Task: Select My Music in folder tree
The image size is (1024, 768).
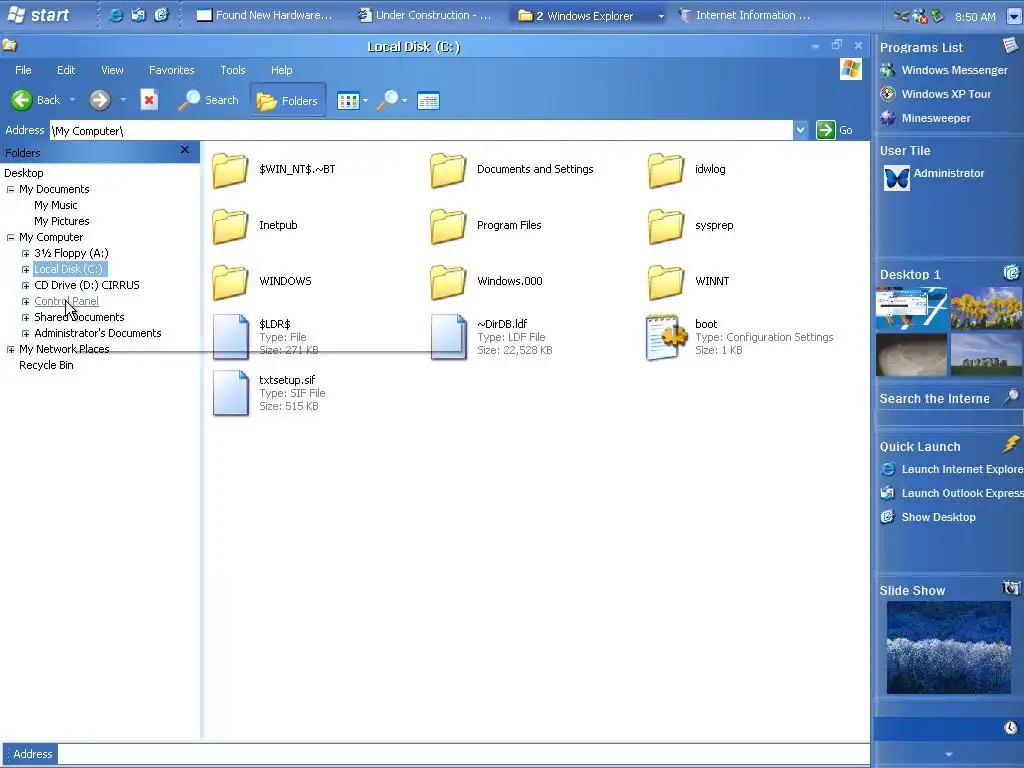Action: (56, 205)
